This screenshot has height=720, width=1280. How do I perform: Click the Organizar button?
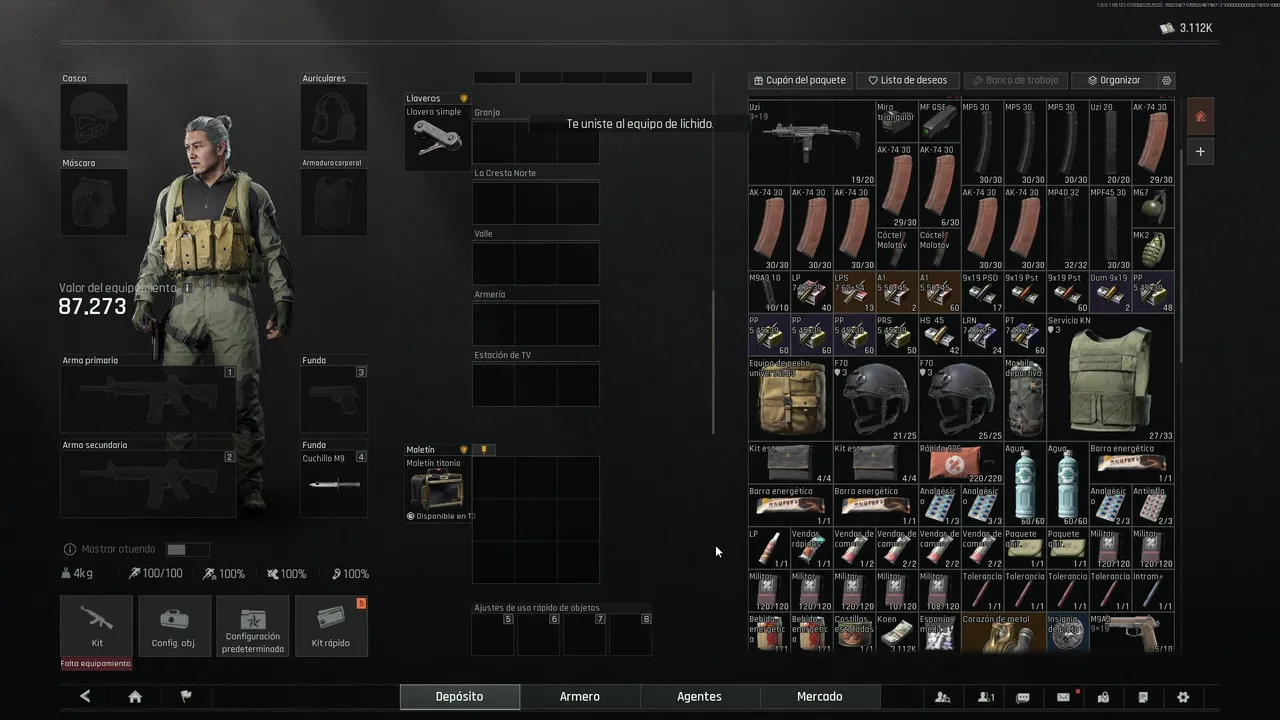tap(1113, 80)
